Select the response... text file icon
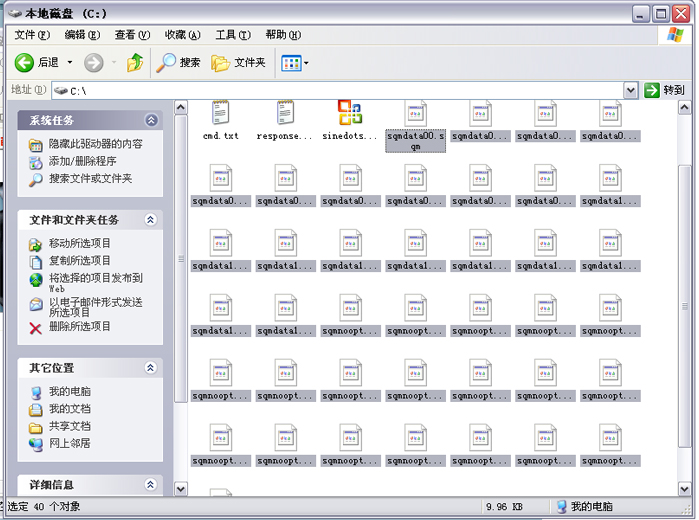The image size is (699, 520). (285, 112)
